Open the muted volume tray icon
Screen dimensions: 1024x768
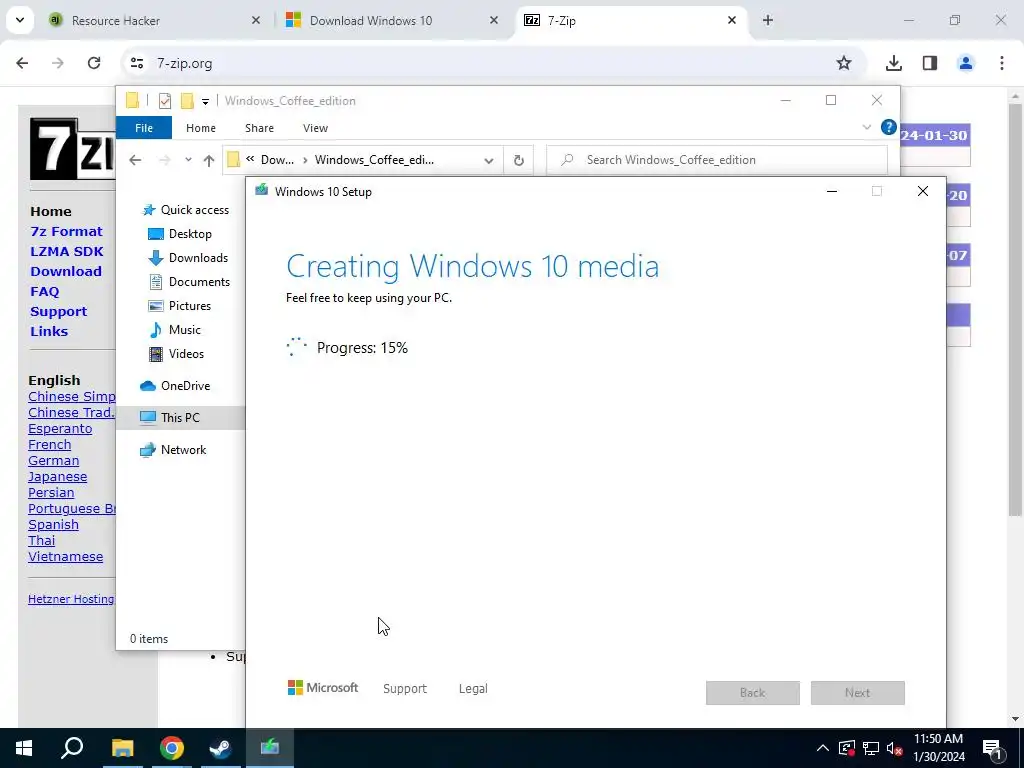pyautogui.click(x=894, y=748)
